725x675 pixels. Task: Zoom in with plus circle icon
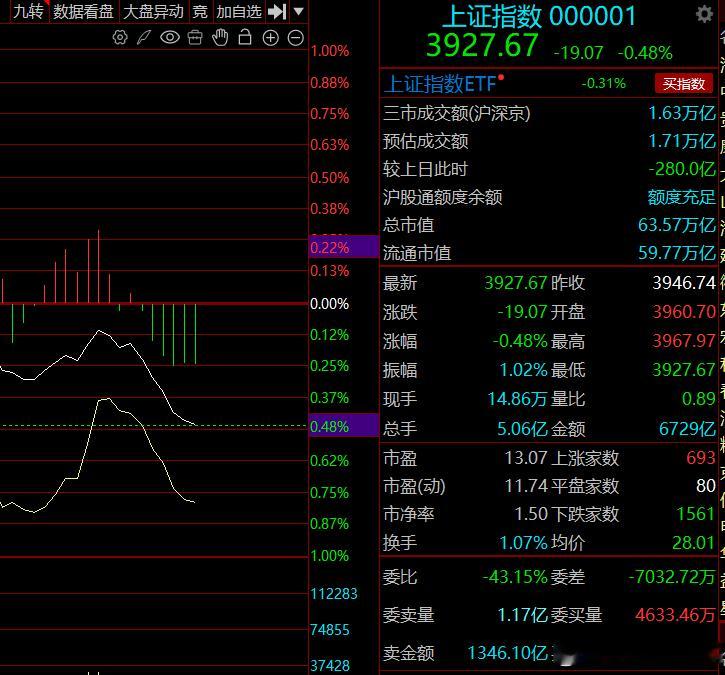(270, 38)
